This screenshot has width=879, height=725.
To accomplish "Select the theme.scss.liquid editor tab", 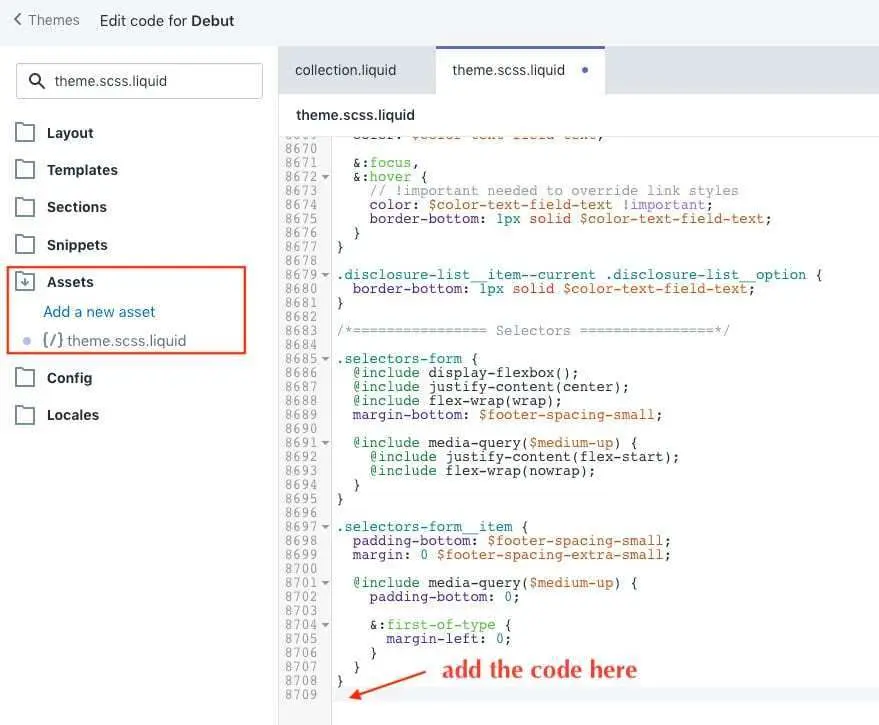I will 508,70.
